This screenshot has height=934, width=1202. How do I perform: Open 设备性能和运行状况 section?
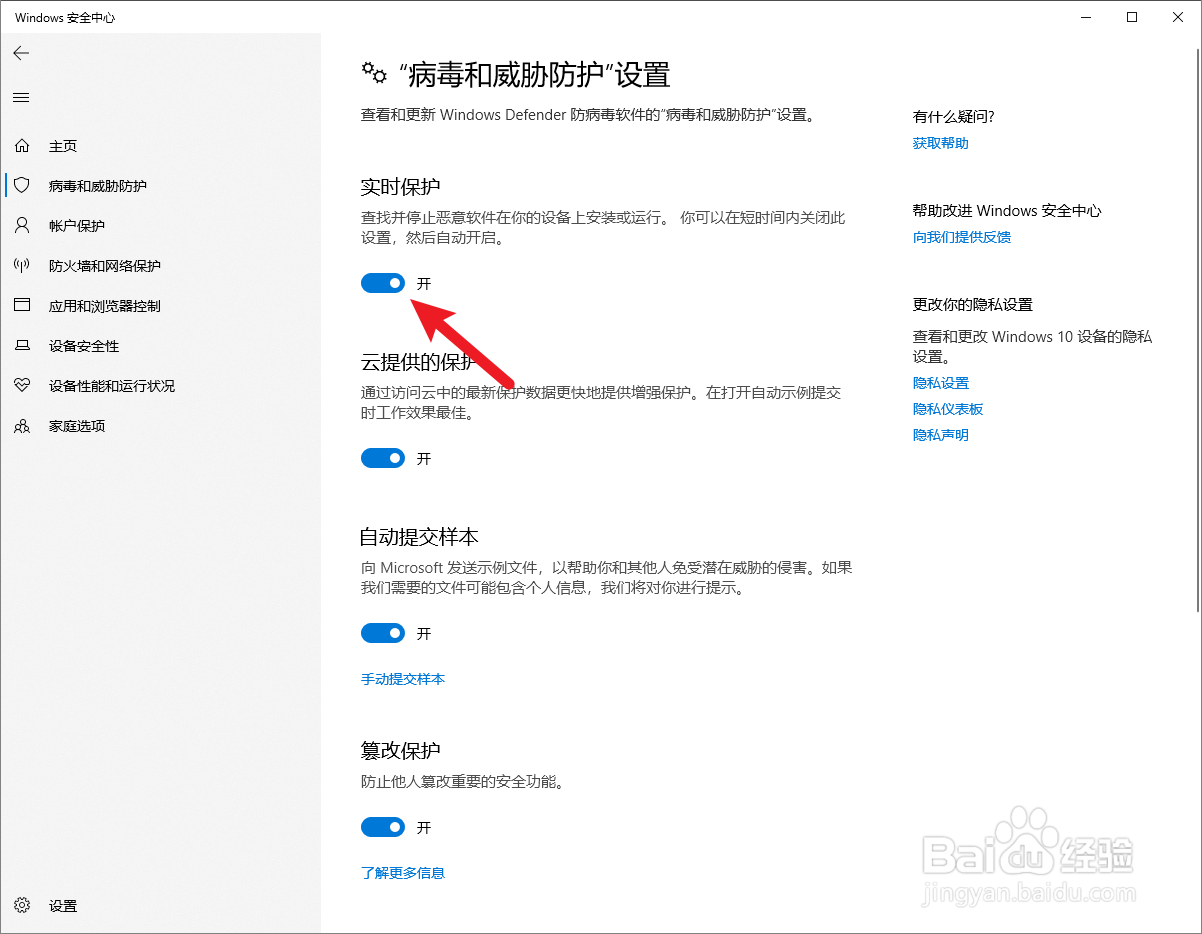click(x=112, y=386)
